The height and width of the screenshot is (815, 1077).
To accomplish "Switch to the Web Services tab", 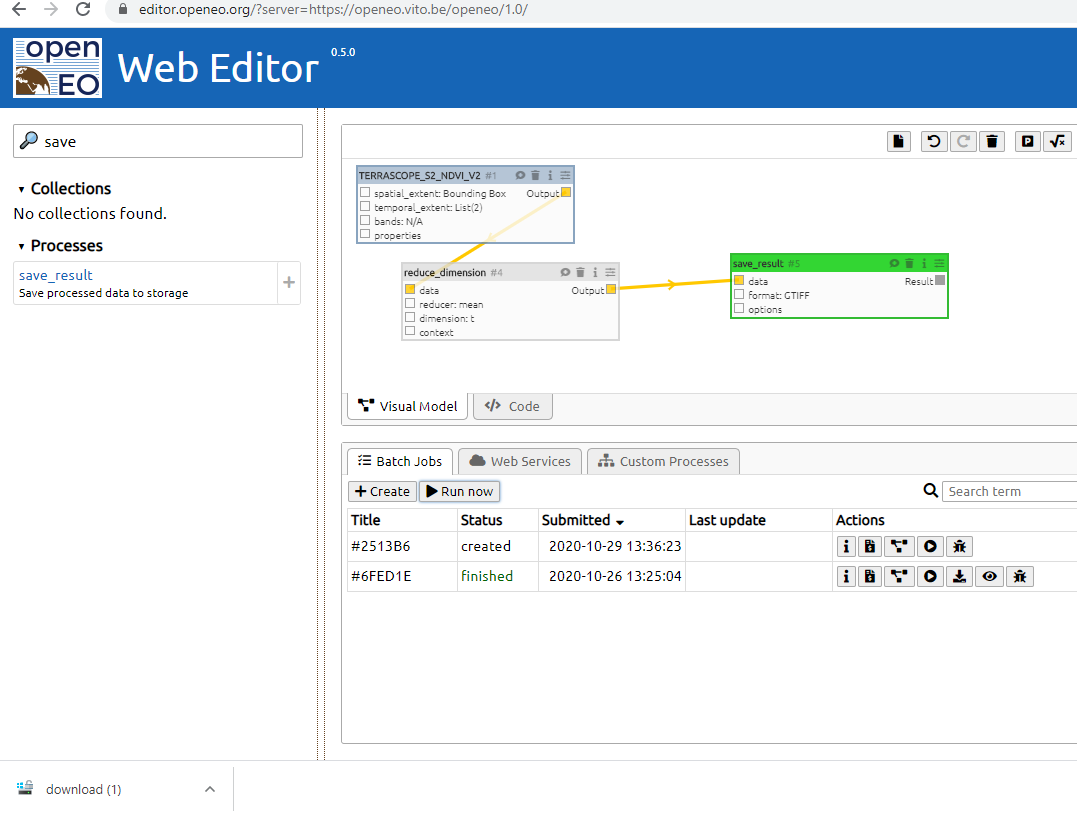I will [x=520, y=461].
